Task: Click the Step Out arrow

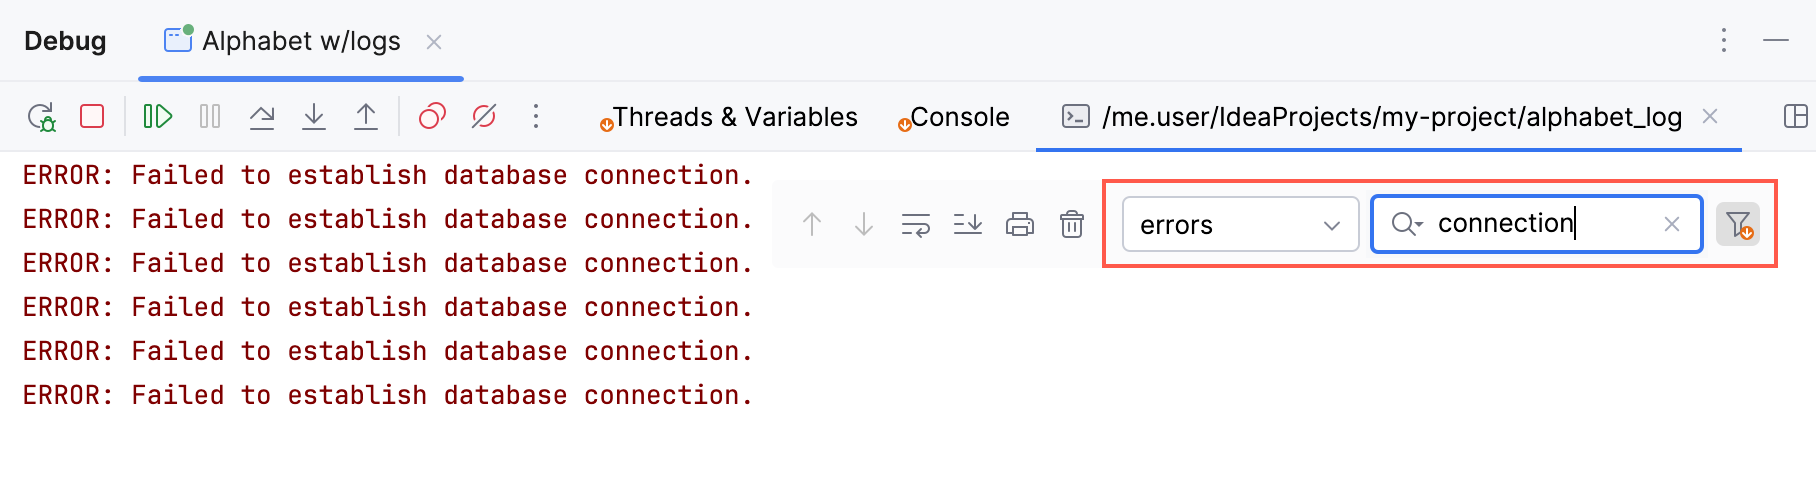Action: pos(366,117)
